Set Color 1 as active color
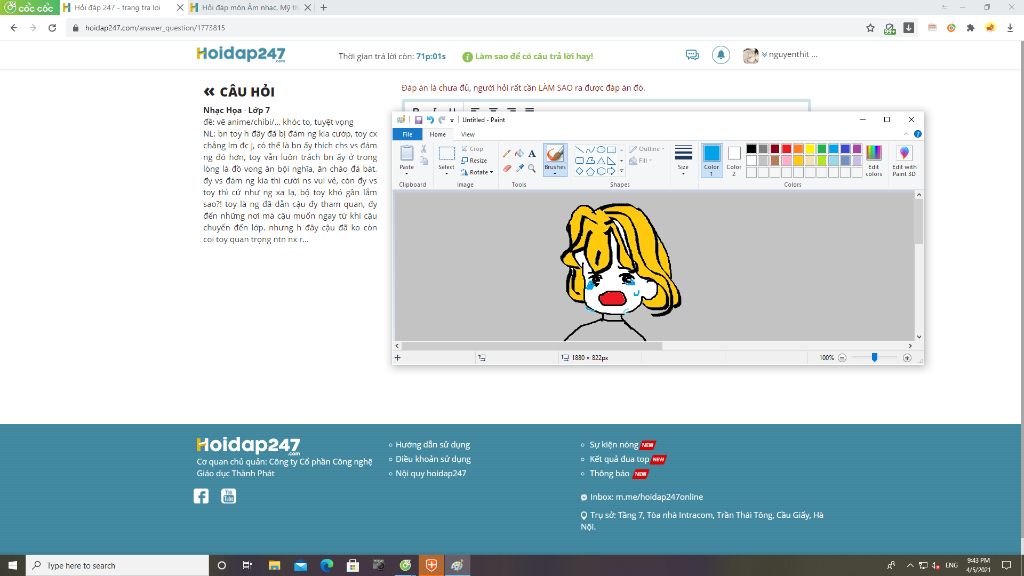This screenshot has width=1024, height=576. coord(711,158)
